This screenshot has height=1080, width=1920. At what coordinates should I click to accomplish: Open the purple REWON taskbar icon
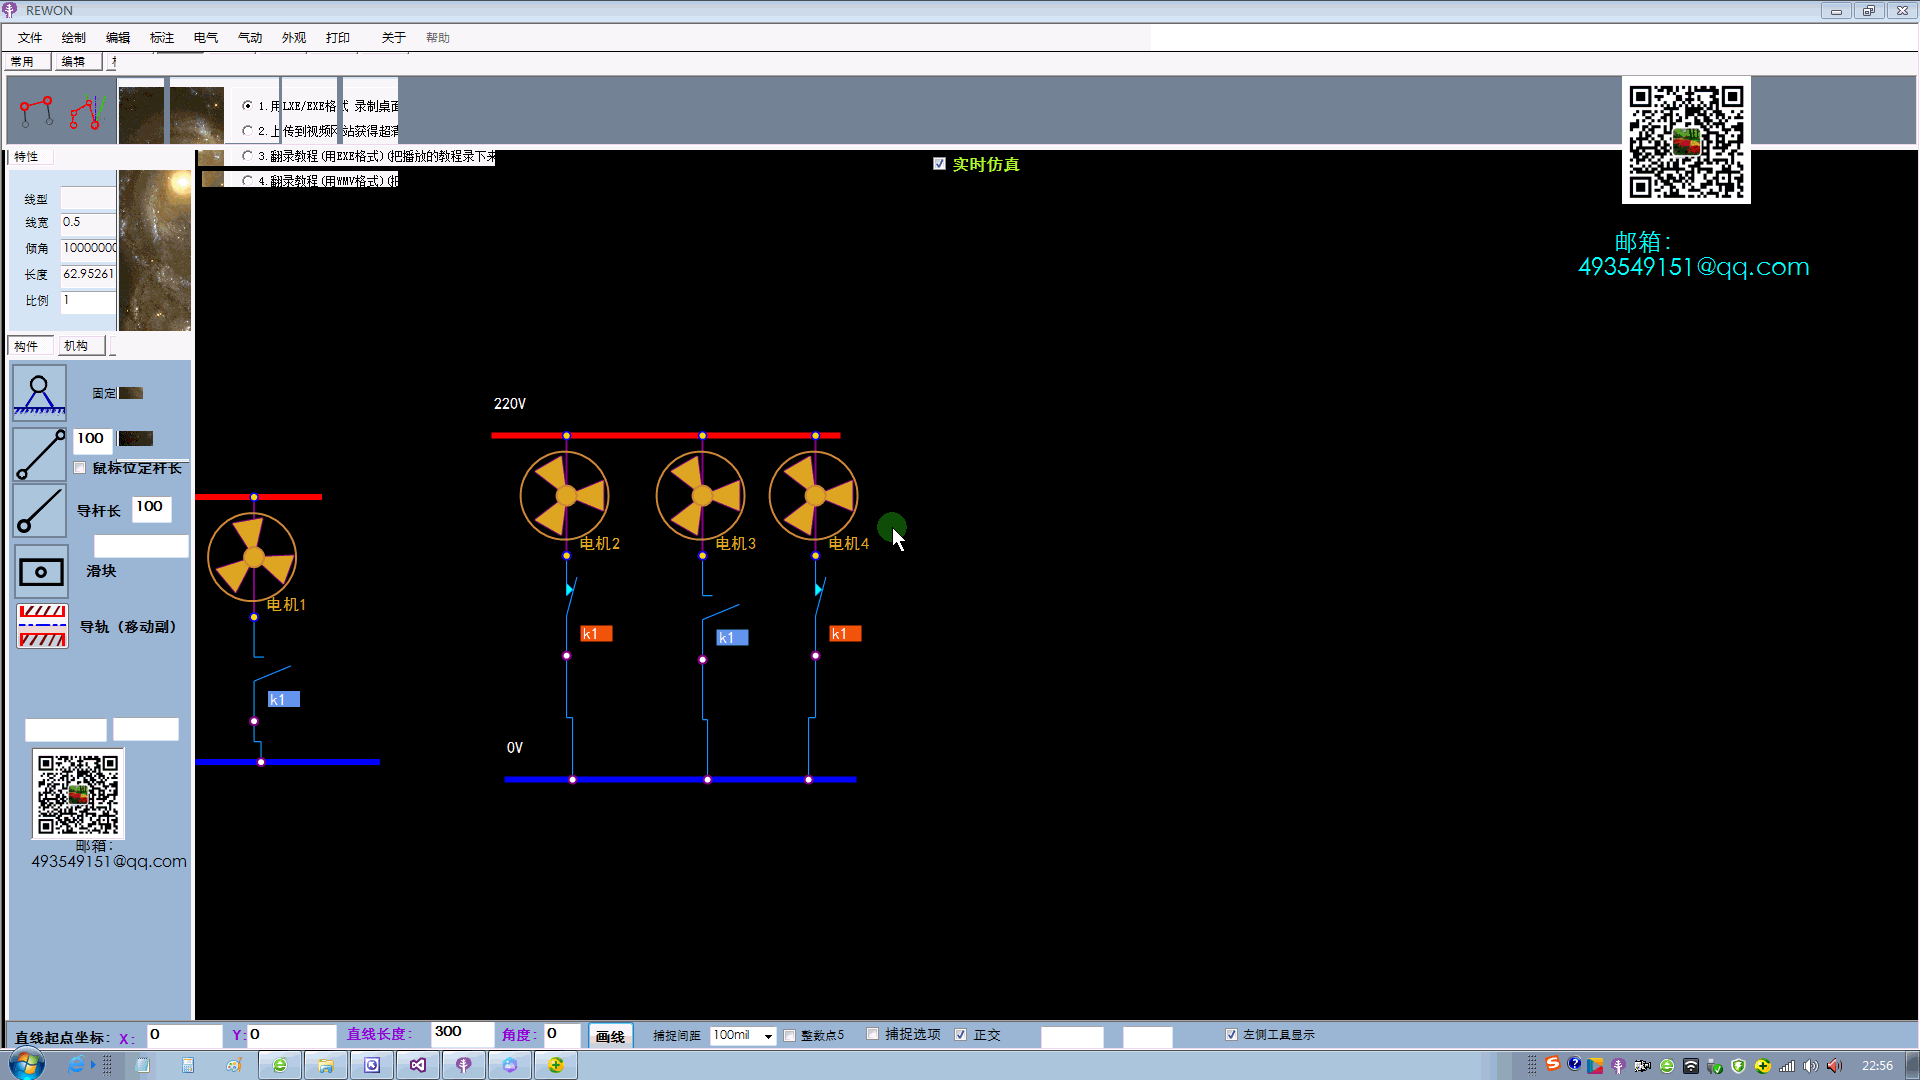[x=464, y=1065]
